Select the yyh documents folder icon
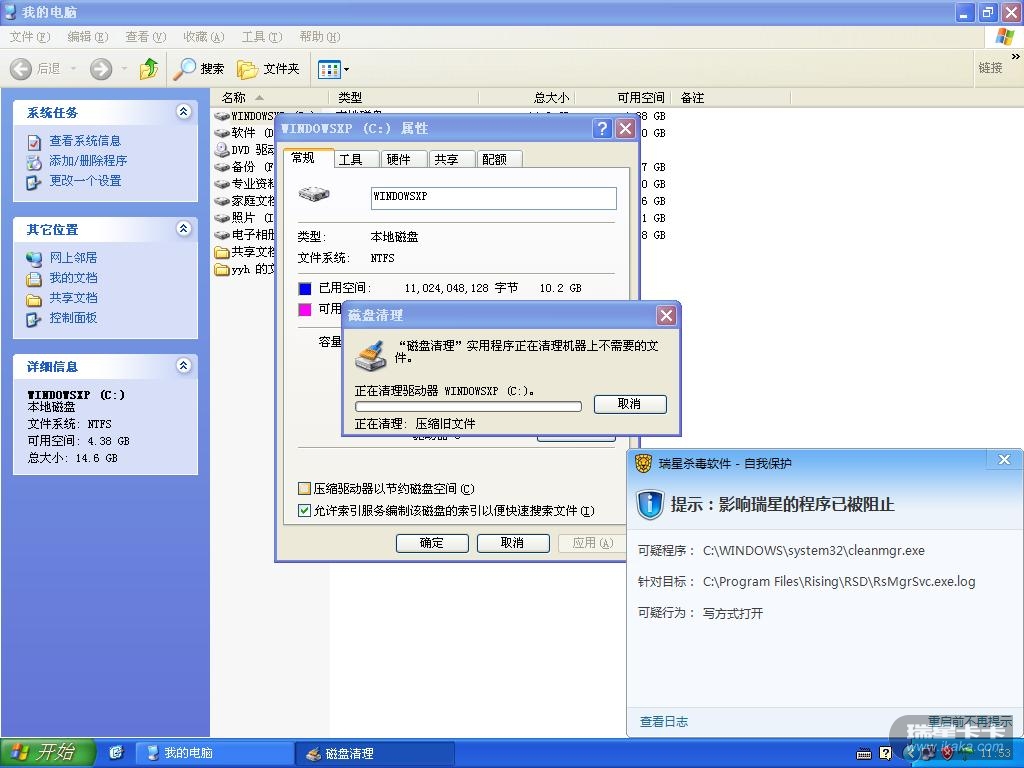 [222, 269]
